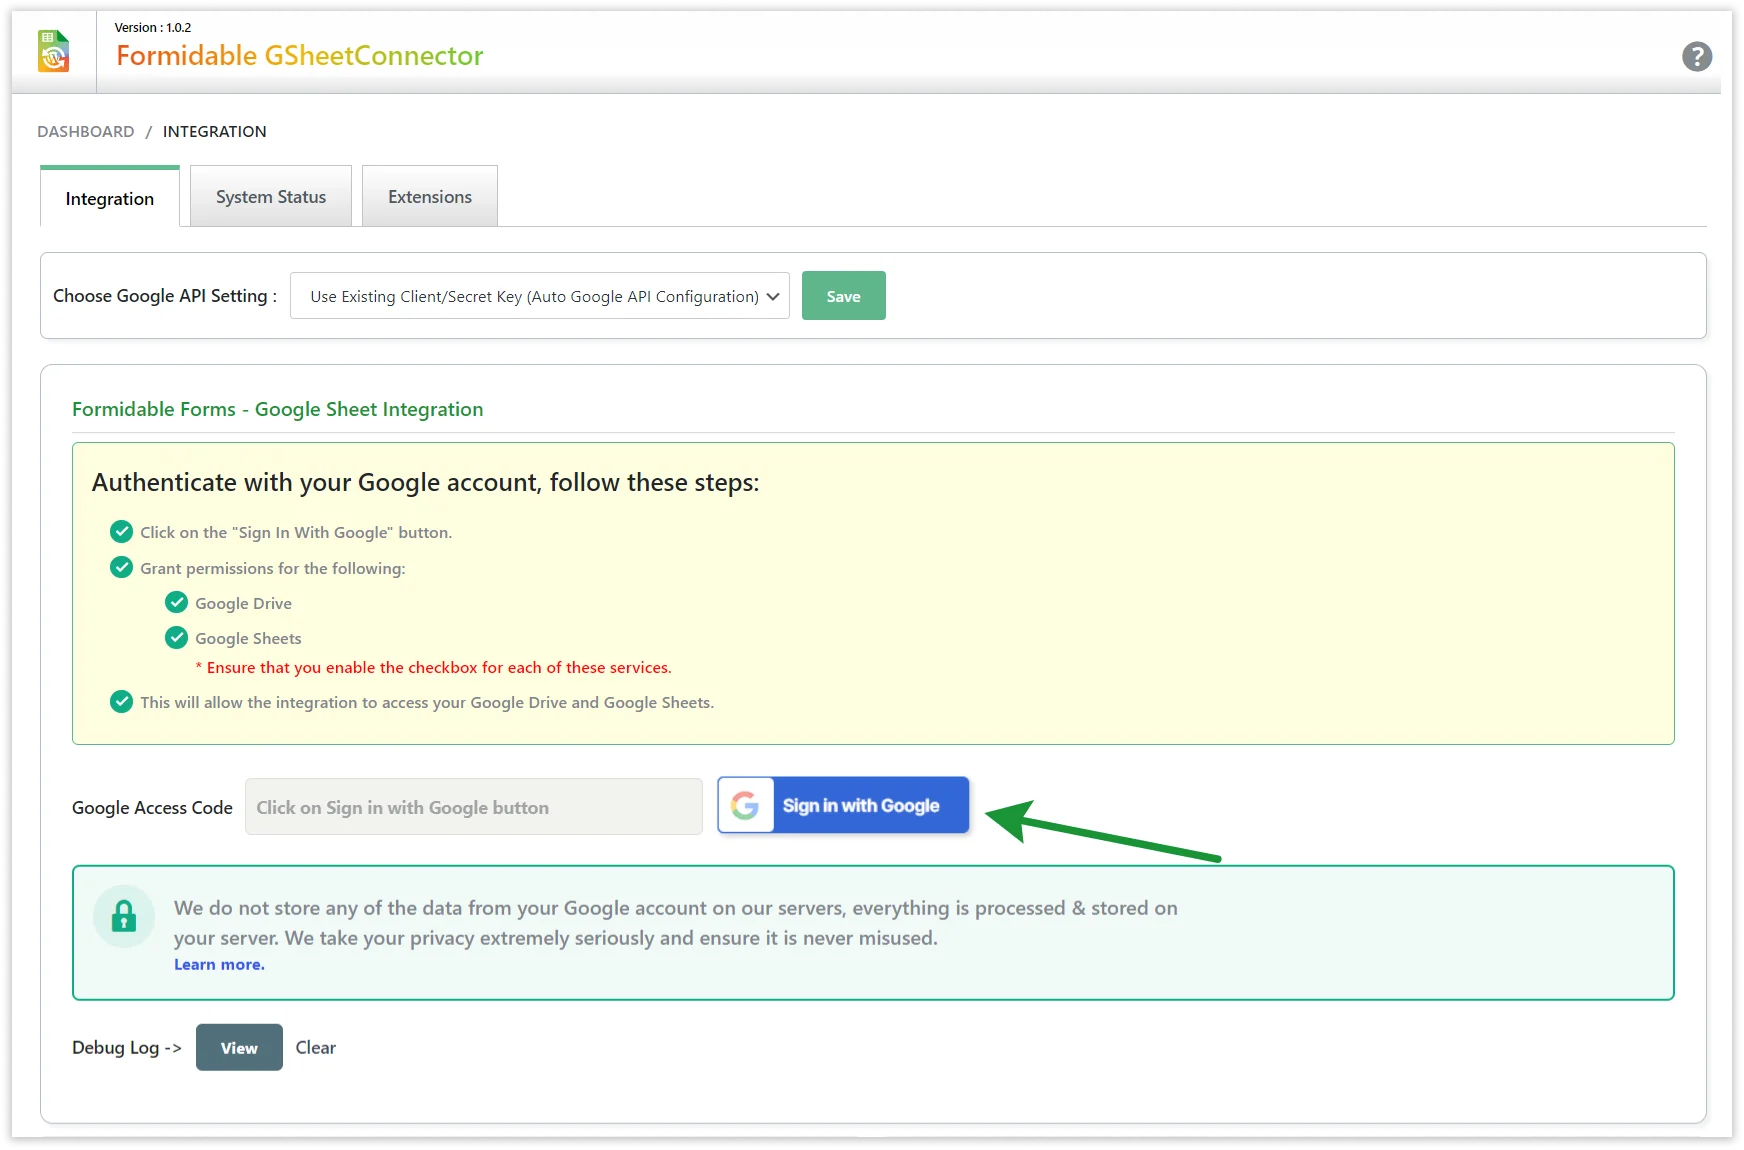Screen dimensions: 1744x1150
Task: Click checkmark beside Sign In With Google step
Action: tap(121, 531)
